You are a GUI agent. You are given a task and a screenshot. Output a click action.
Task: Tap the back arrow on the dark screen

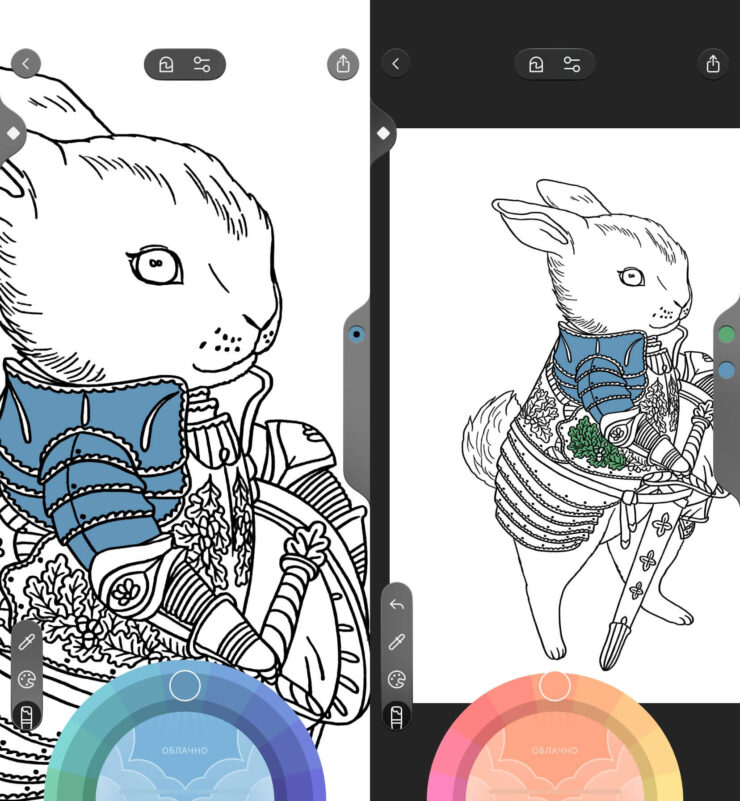coord(396,64)
